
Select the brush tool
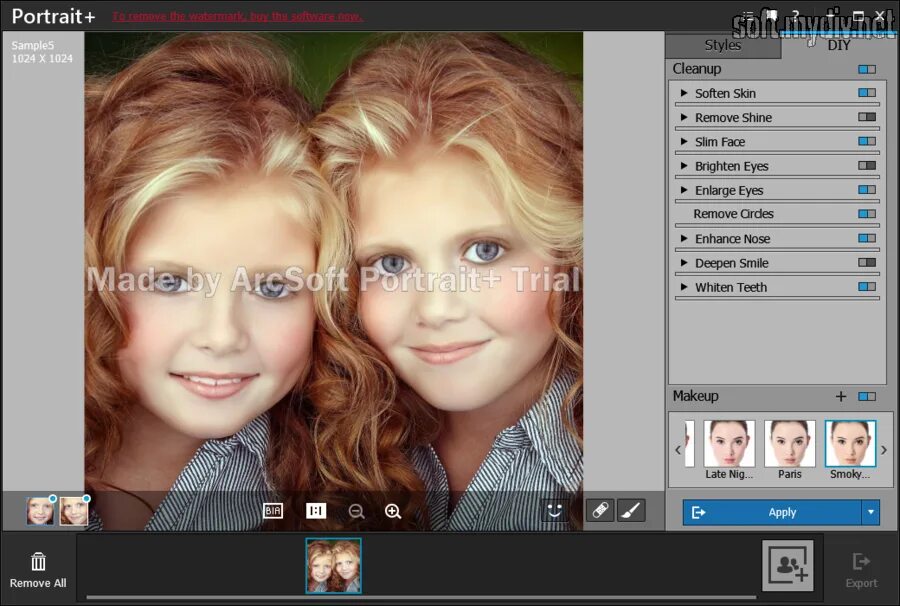pos(631,510)
